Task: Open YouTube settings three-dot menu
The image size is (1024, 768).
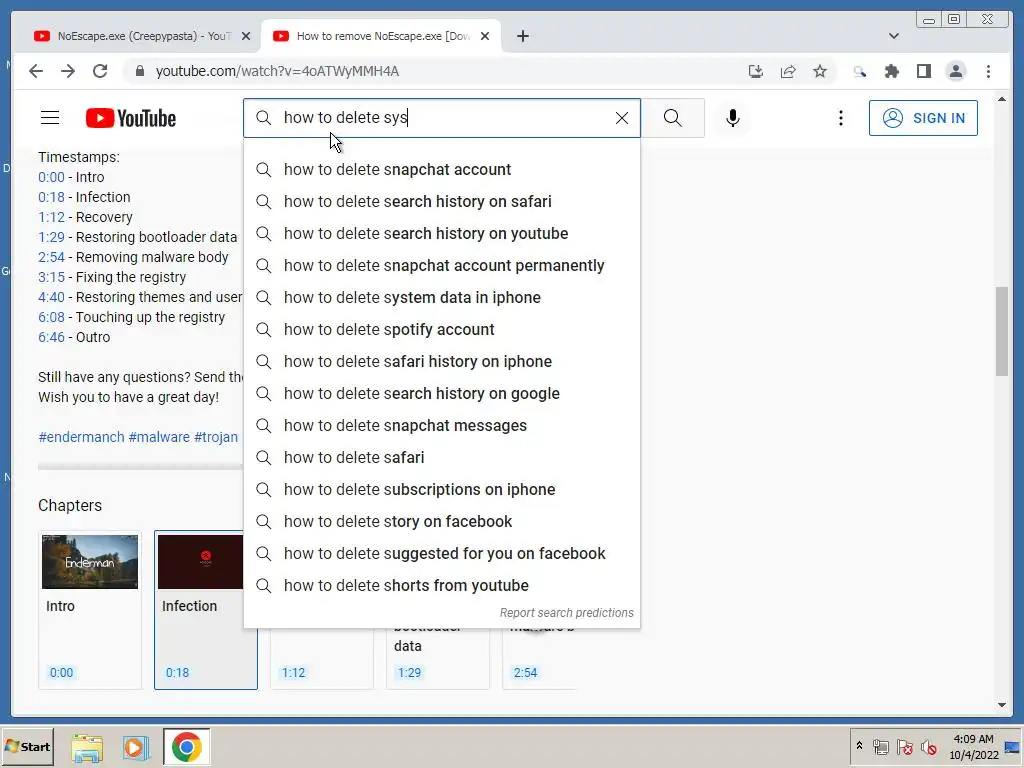Action: [x=840, y=118]
